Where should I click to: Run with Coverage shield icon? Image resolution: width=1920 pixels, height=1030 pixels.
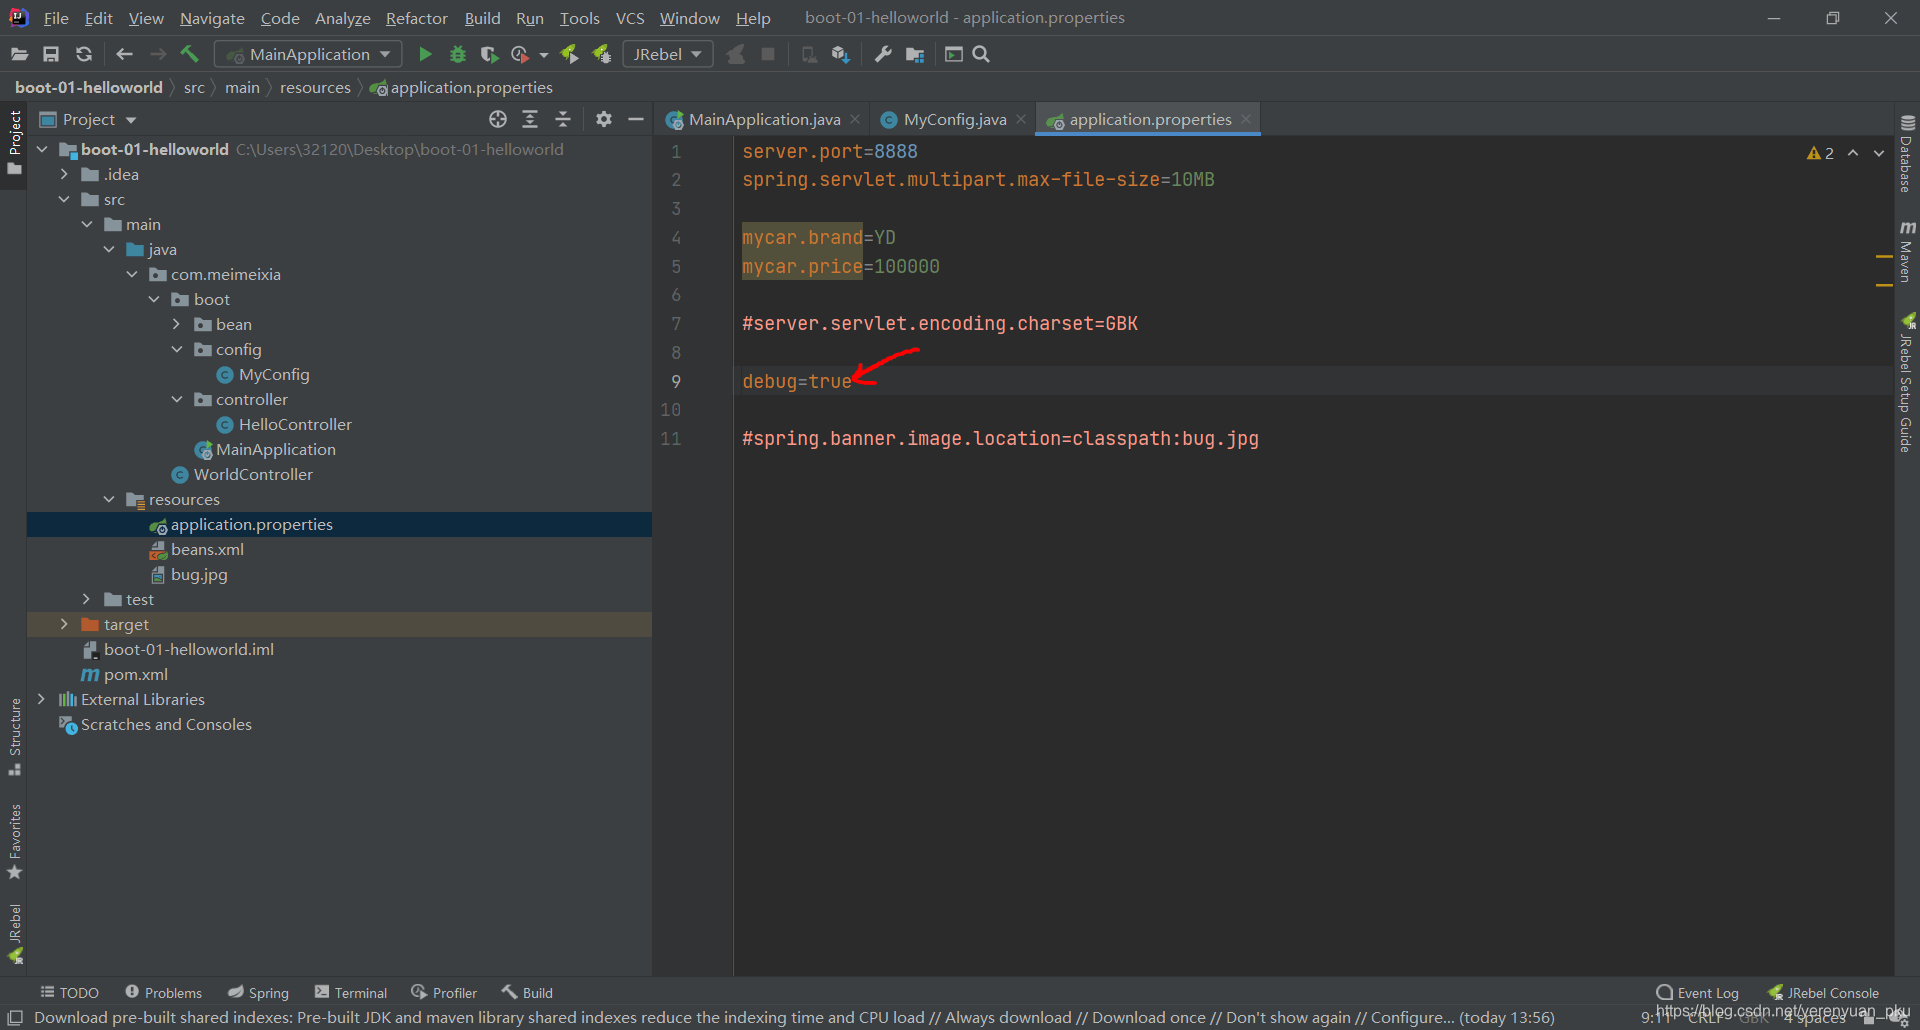point(489,54)
